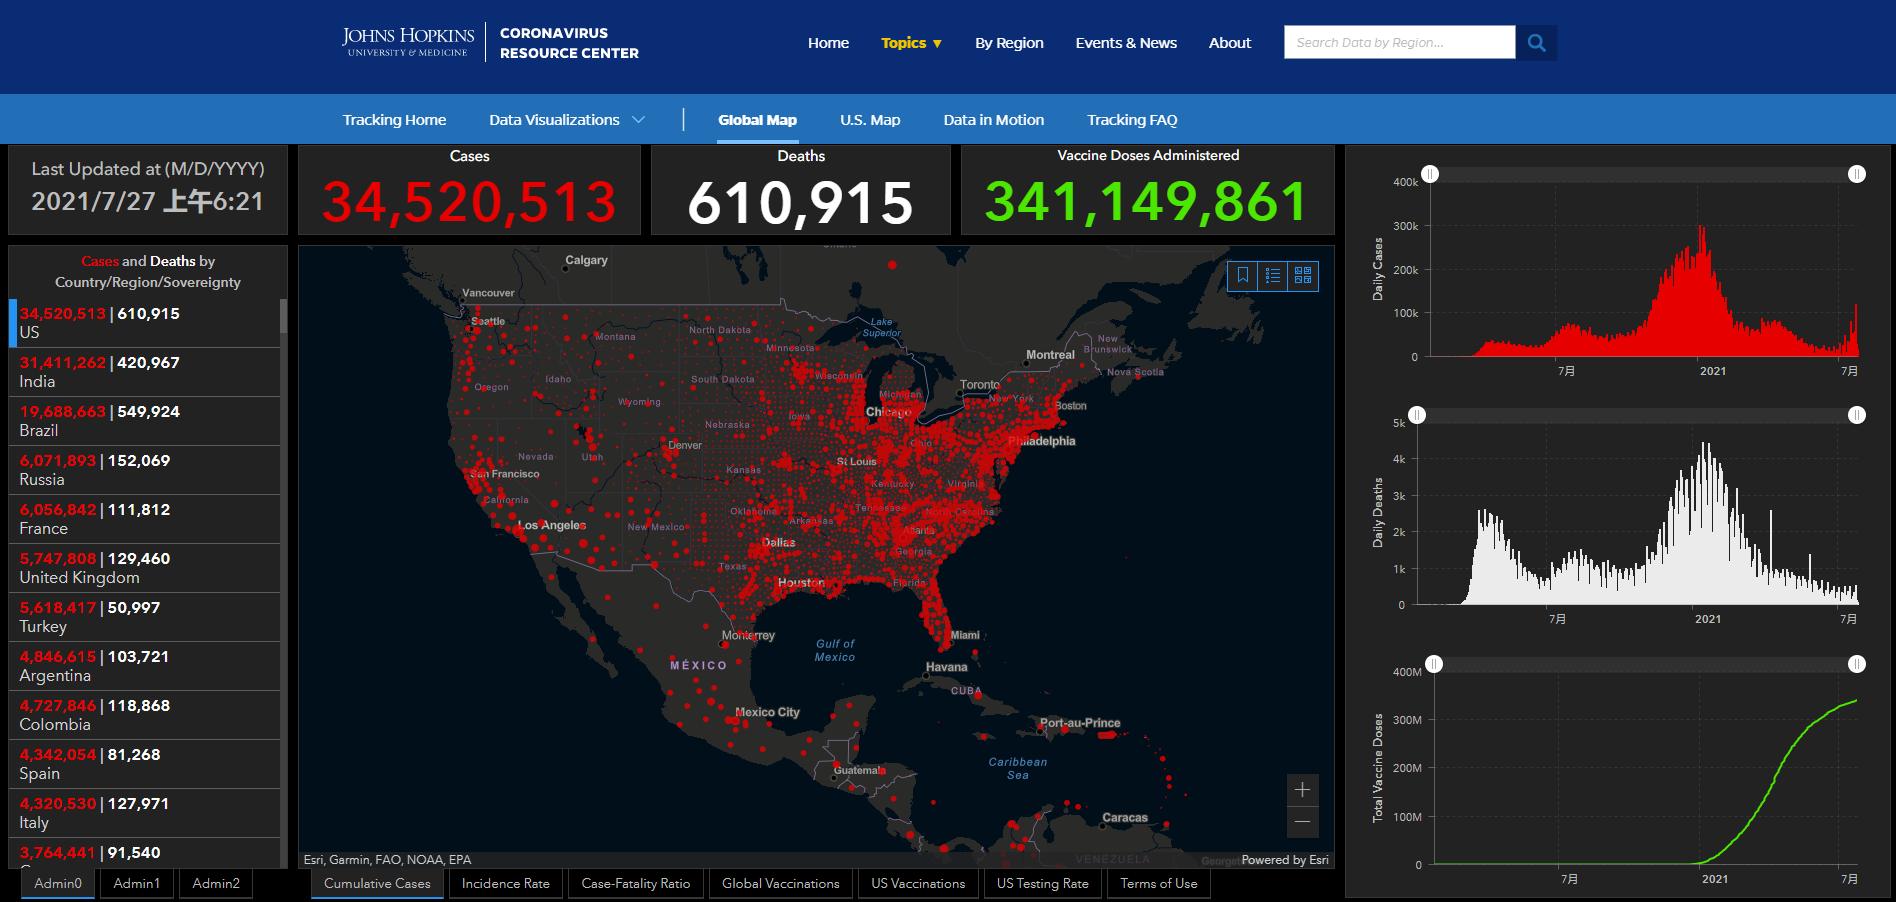The height and width of the screenshot is (902, 1896).
Task: Click Daily Cases chart right range handle
Action: pyautogui.click(x=1857, y=174)
